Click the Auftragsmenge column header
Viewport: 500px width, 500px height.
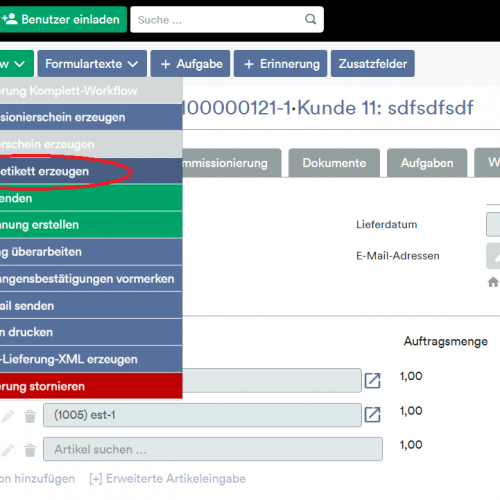(446, 341)
